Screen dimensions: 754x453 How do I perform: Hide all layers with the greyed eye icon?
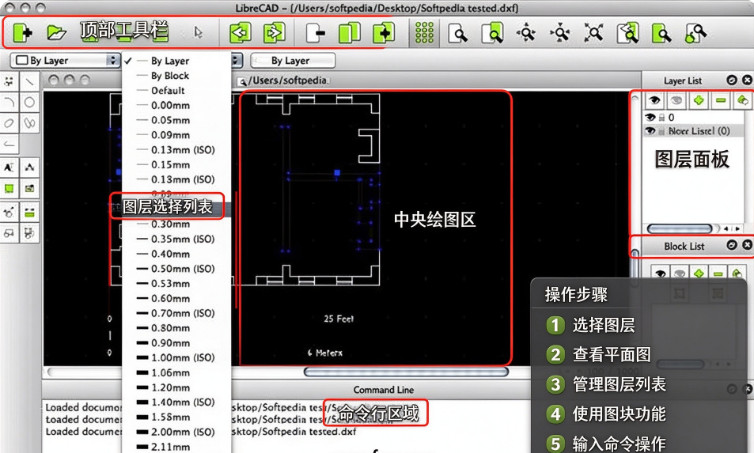pyautogui.click(x=676, y=100)
